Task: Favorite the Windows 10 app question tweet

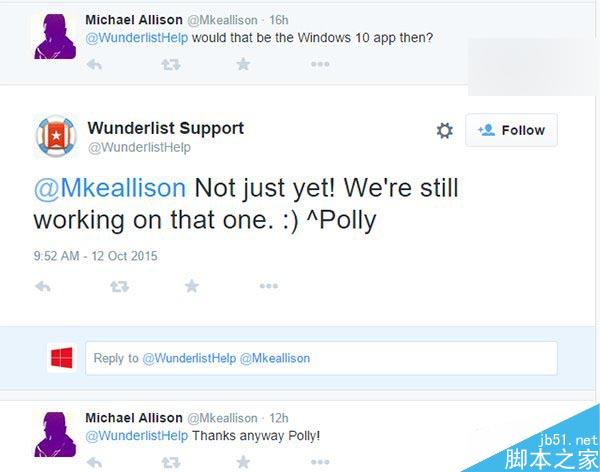Action: click(243, 65)
